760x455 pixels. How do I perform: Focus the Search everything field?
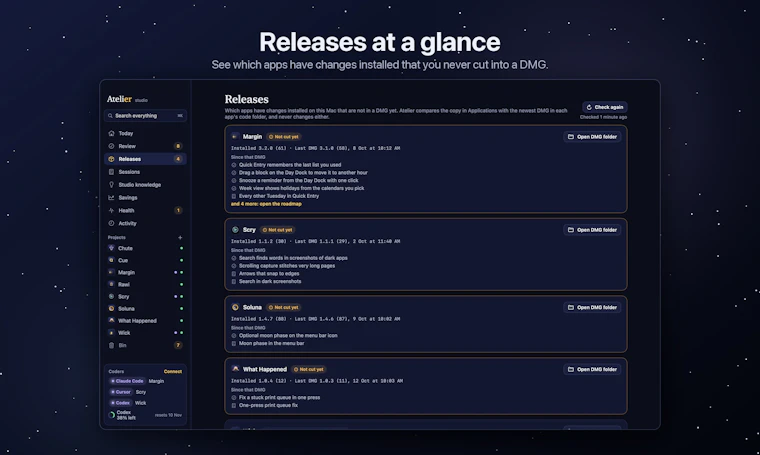(x=145, y=116)
